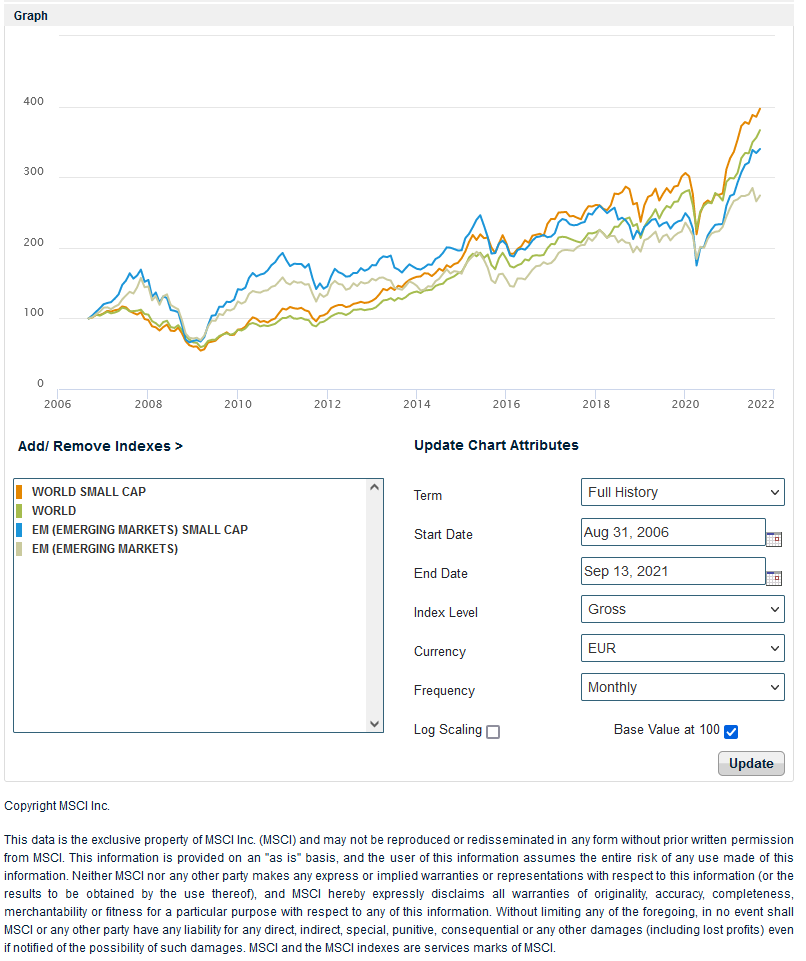Click the blue EM Small Cap color marker
The image size is (806, 961).
tap(19, 530)
